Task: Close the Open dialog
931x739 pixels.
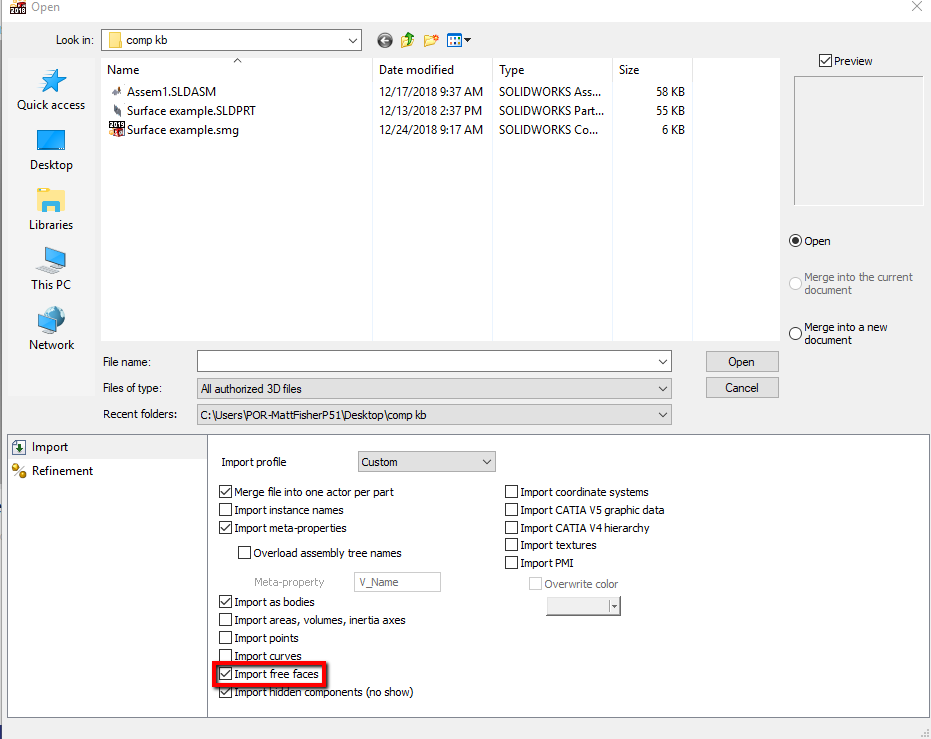Action: tap(917, 7)
